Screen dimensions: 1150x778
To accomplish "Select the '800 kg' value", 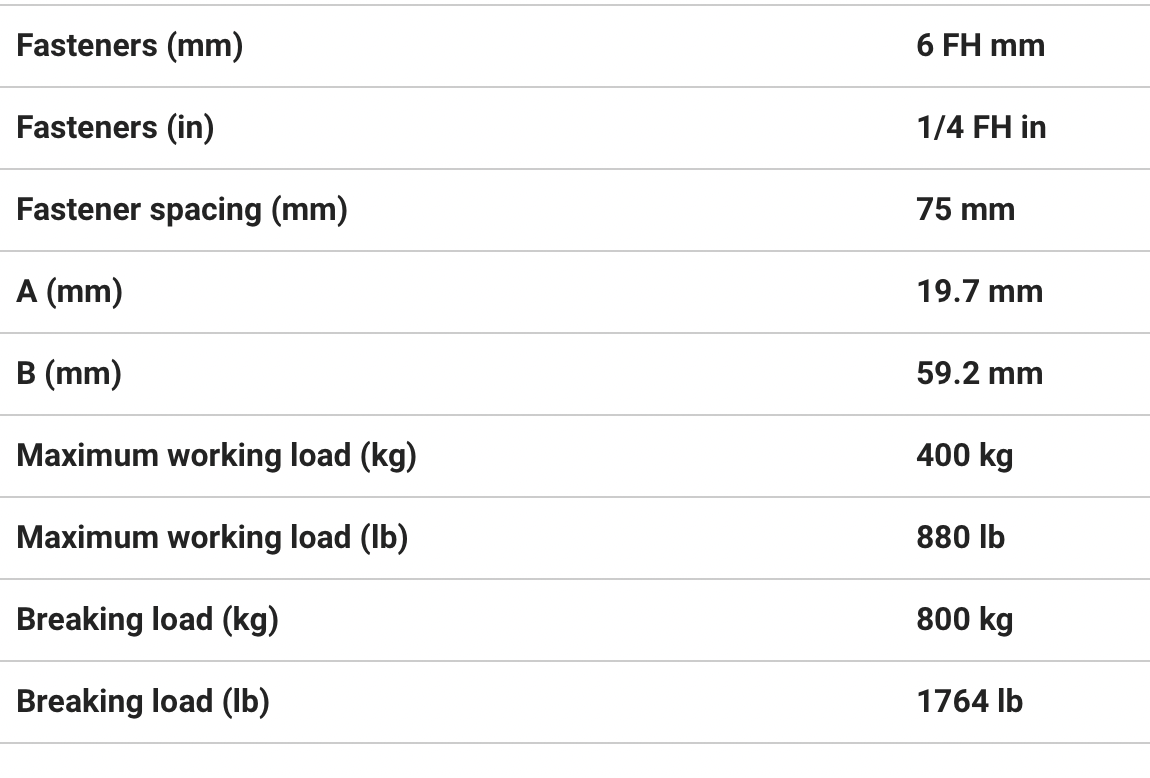I will (x=964, y=620).
